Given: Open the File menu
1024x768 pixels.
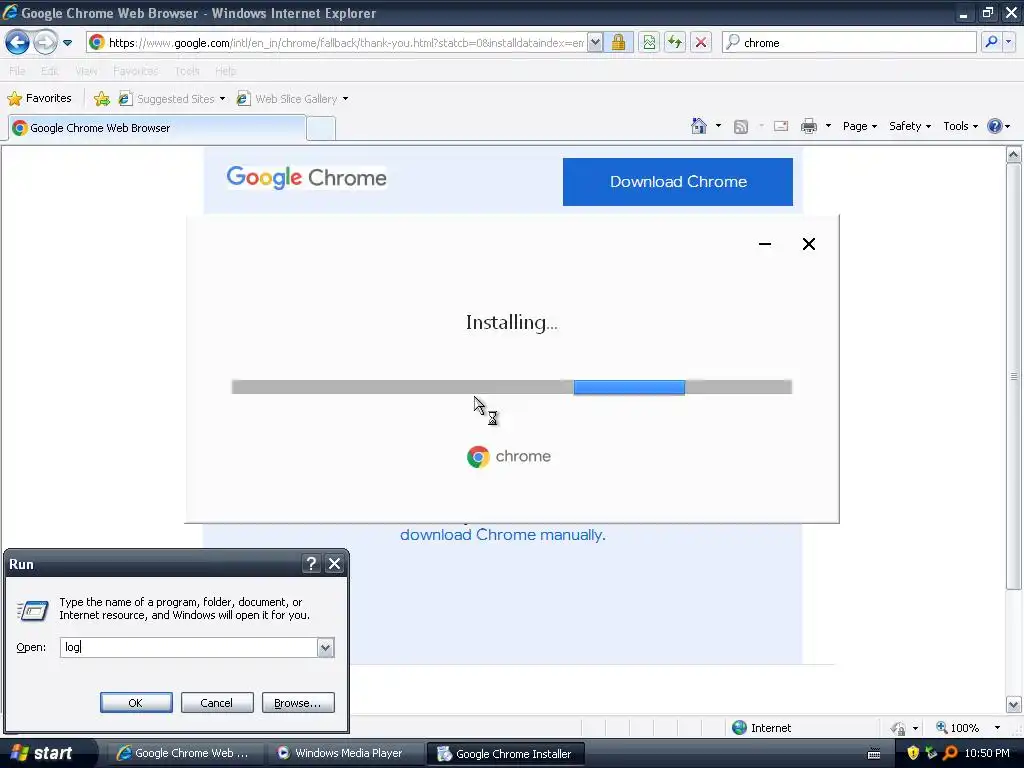Looking at the screenshot, I should [17, 71].
